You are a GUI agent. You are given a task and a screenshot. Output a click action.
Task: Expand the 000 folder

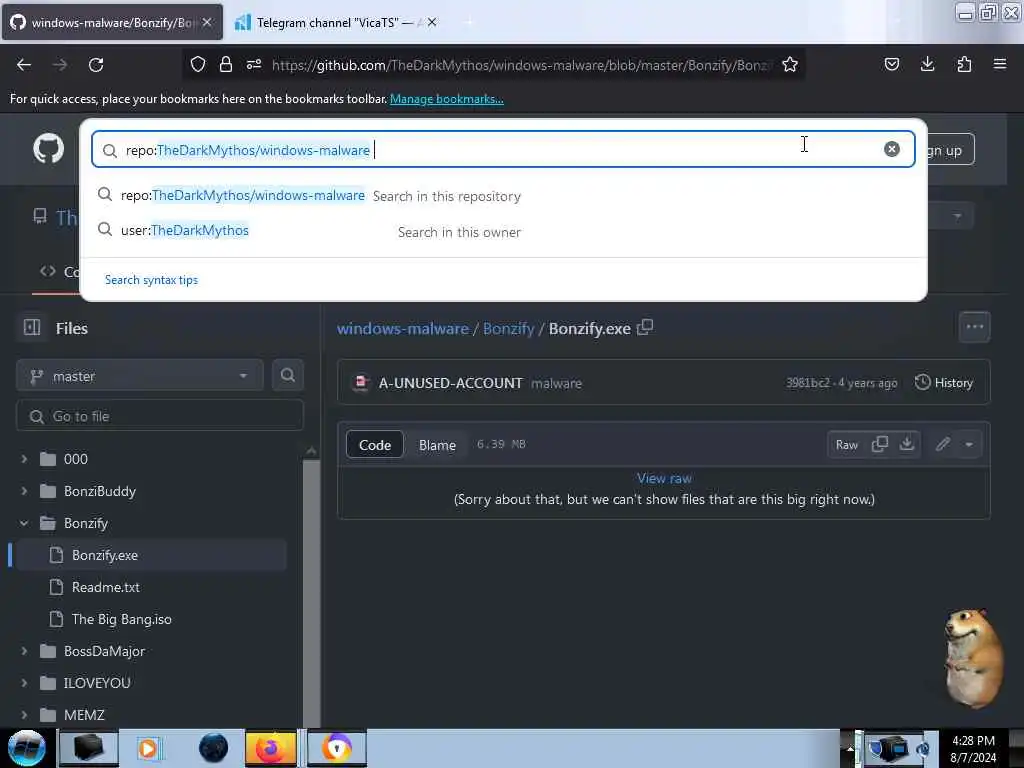click(24, 459)
